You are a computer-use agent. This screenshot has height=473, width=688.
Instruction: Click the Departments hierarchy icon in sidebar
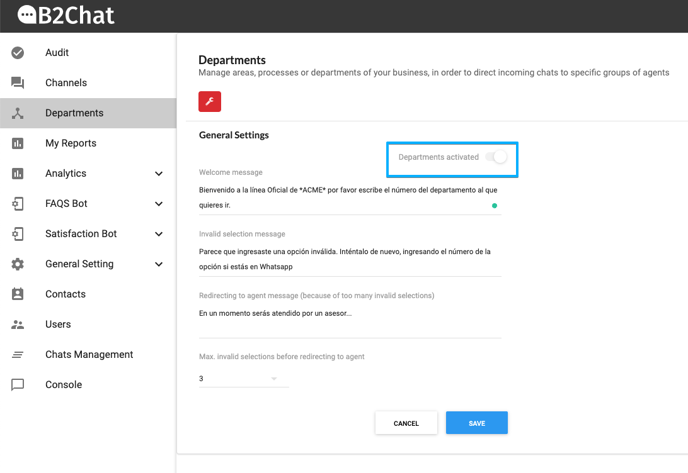tap(18, 113)
